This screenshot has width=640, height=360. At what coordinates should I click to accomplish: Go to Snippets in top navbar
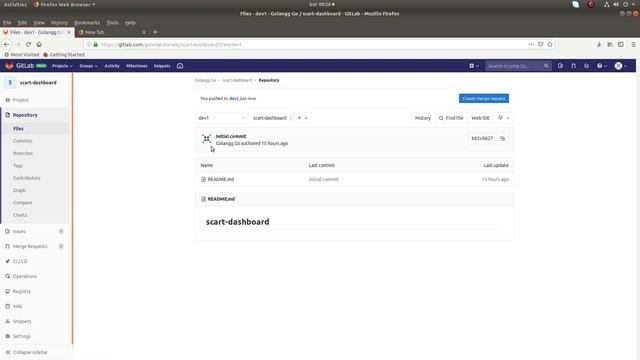(x=162, y=66)
